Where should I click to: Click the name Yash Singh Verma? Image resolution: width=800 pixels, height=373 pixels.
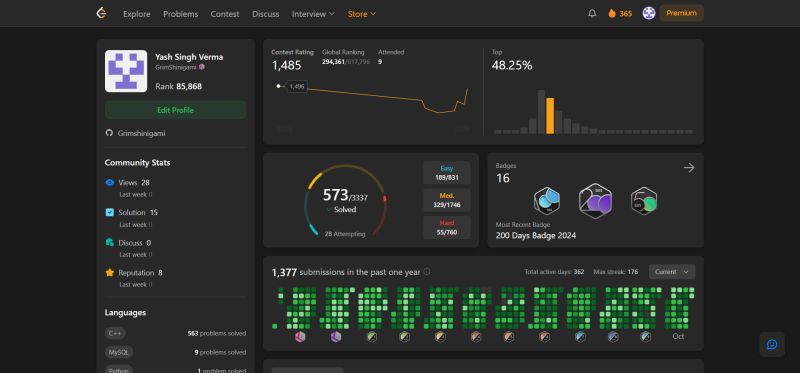(189, 57)
